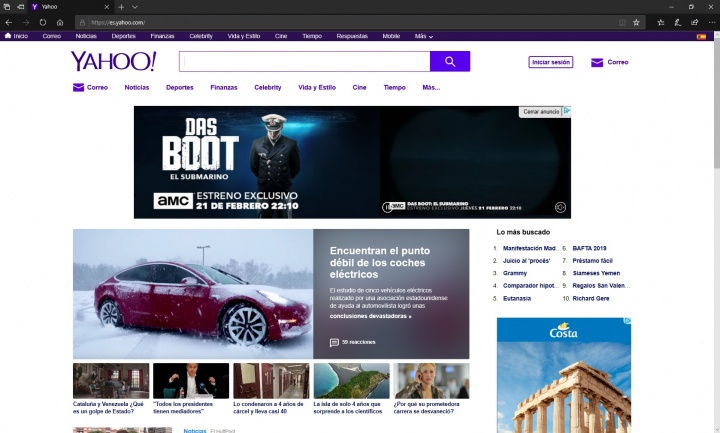The image size is (720, 433).
Task: Click the red Tesla in snow image
Action: (x=193, y=294)
